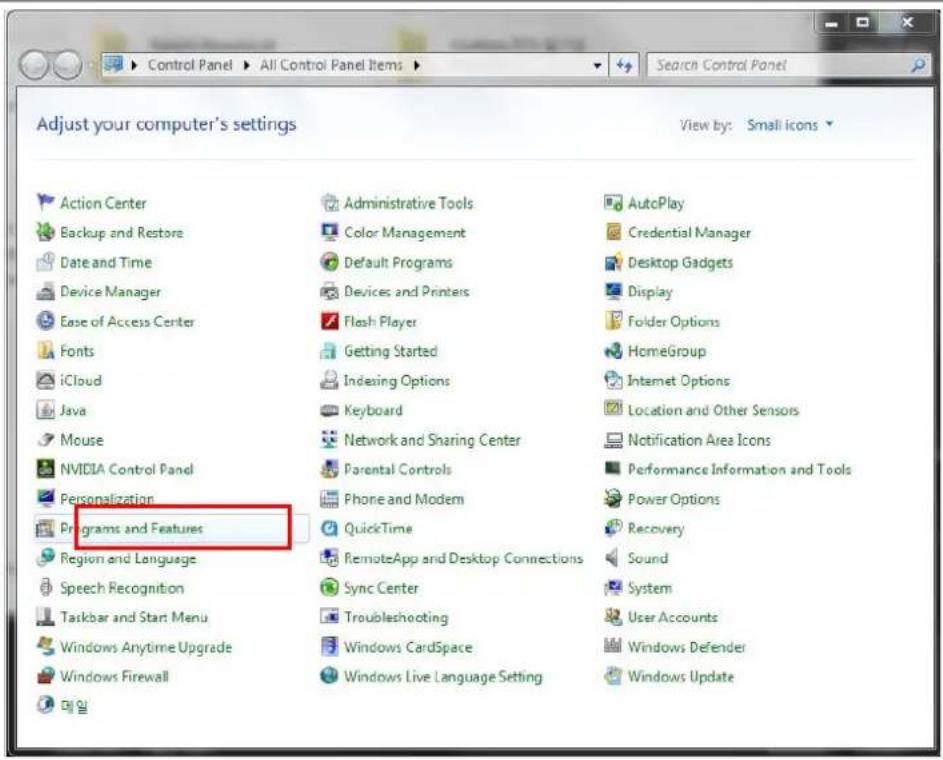Open Personalization settings

pos(106,498)
